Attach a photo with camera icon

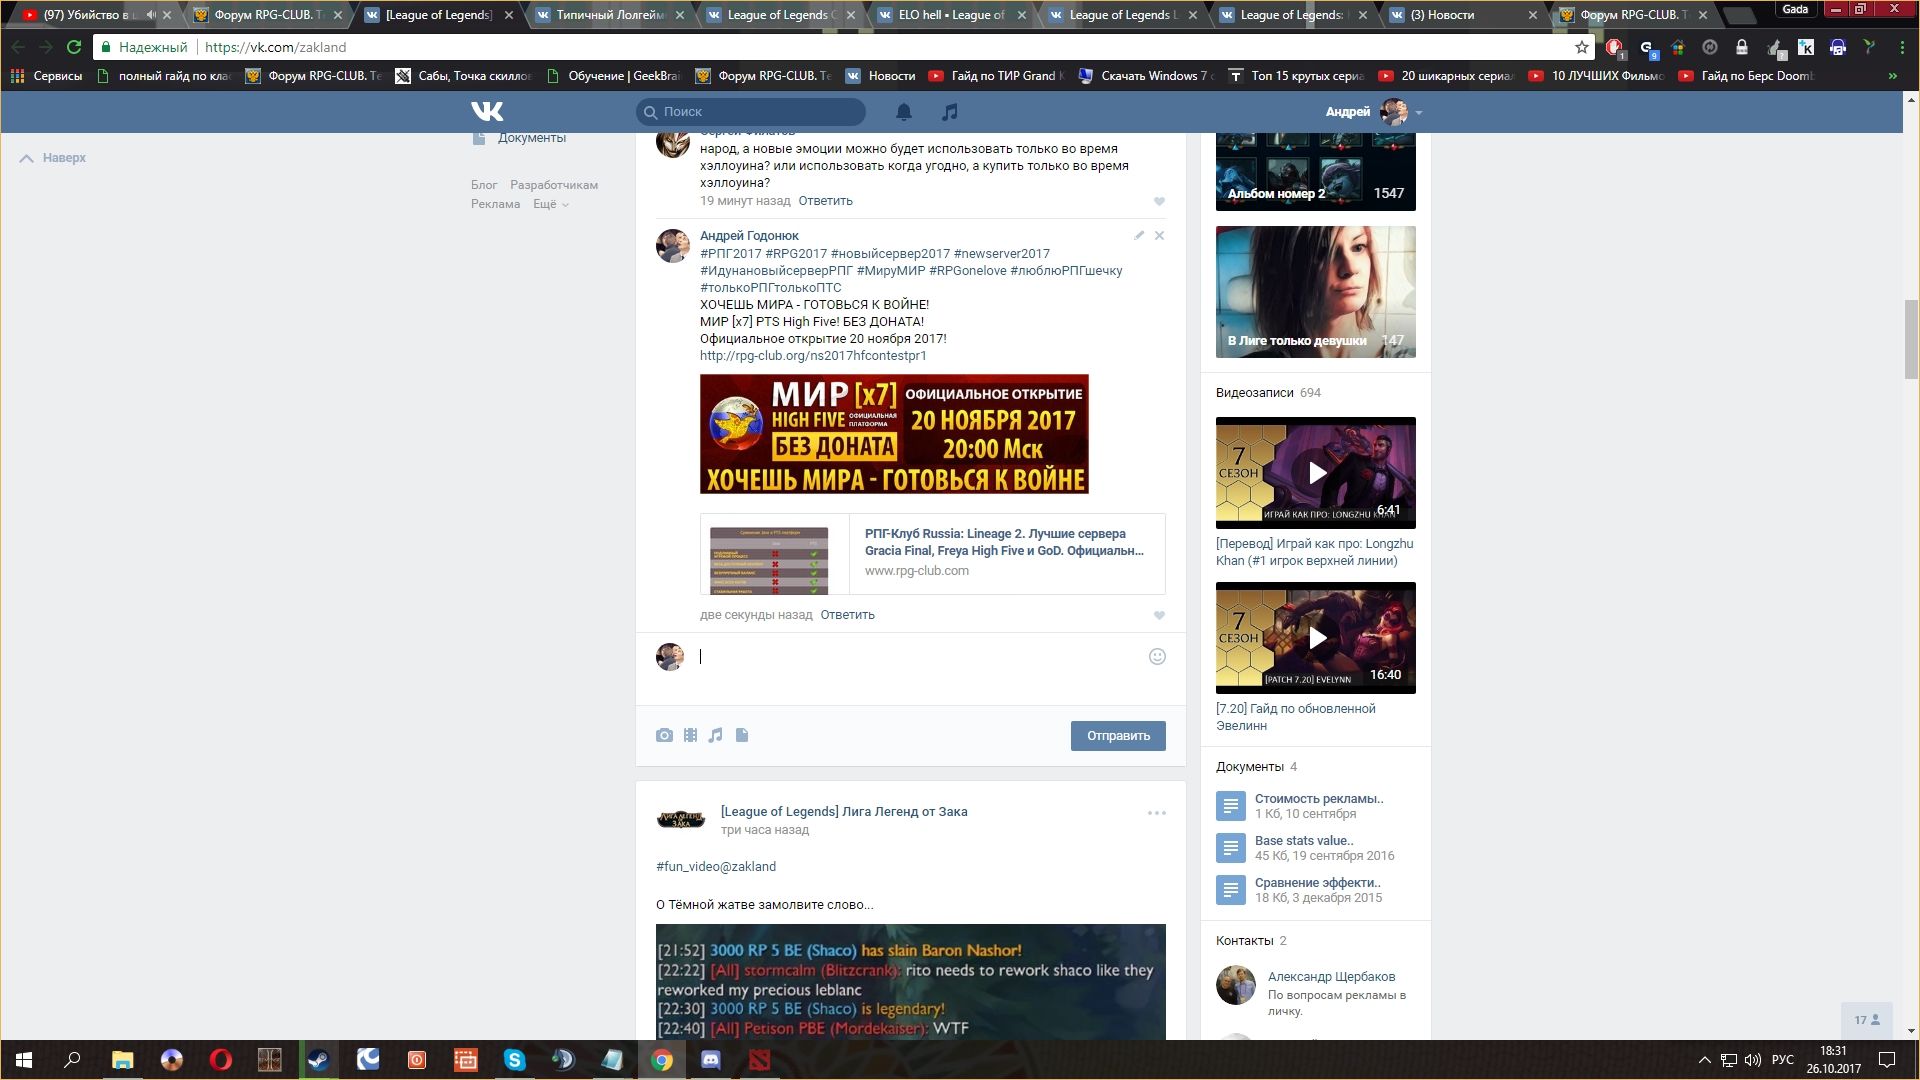click(x=664, y=735)
